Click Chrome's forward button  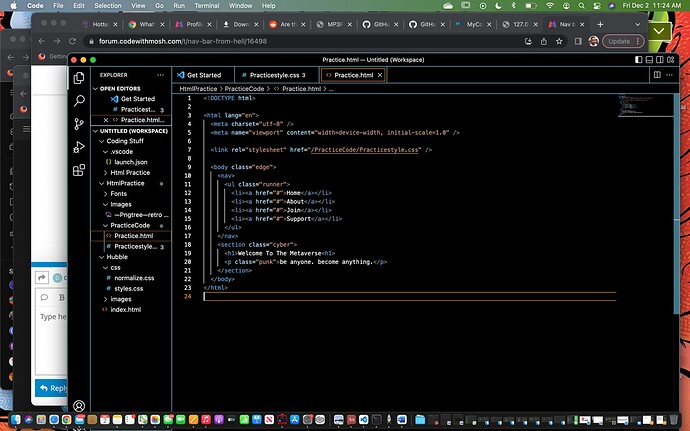[x=57, y=41]
